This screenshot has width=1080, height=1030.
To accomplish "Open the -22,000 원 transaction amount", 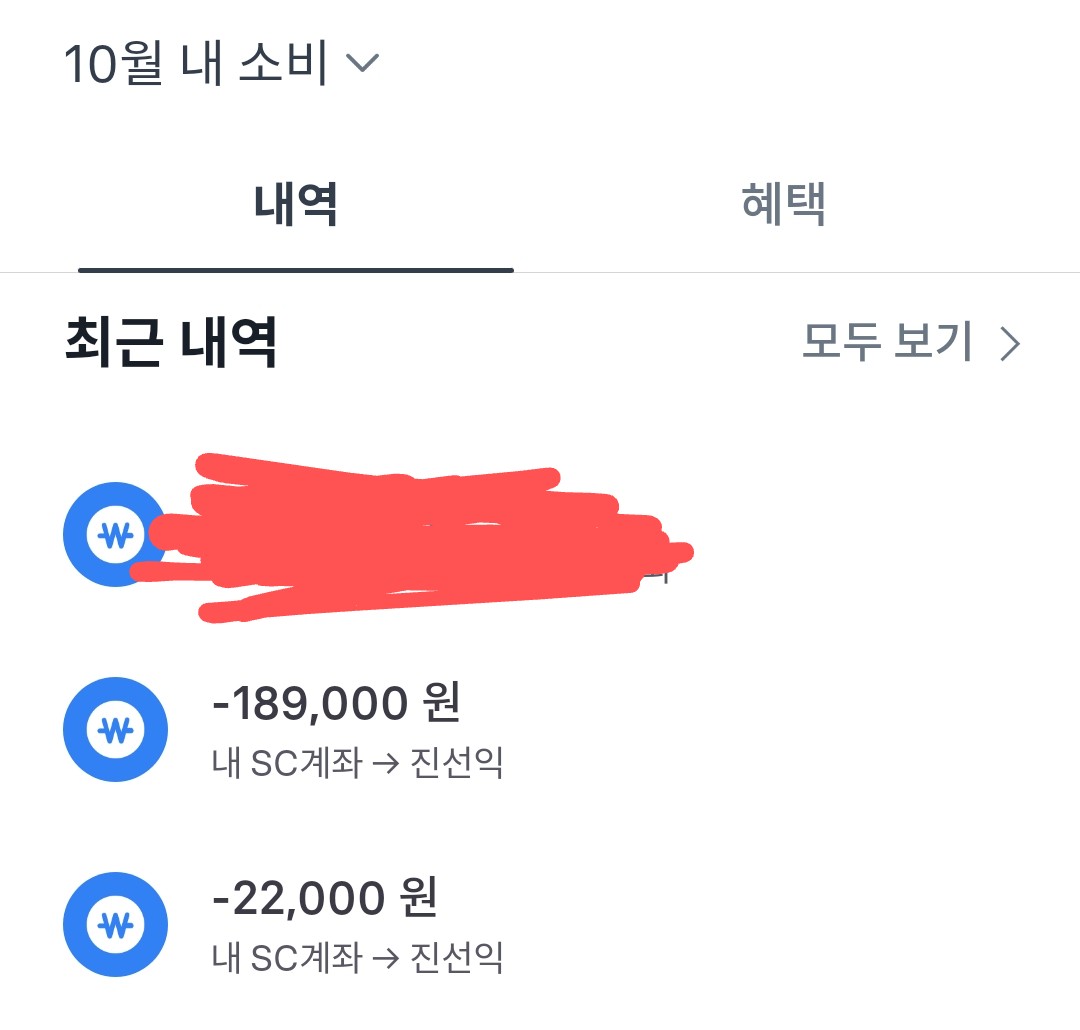I will pyautogui.click(x=324, y=898).
